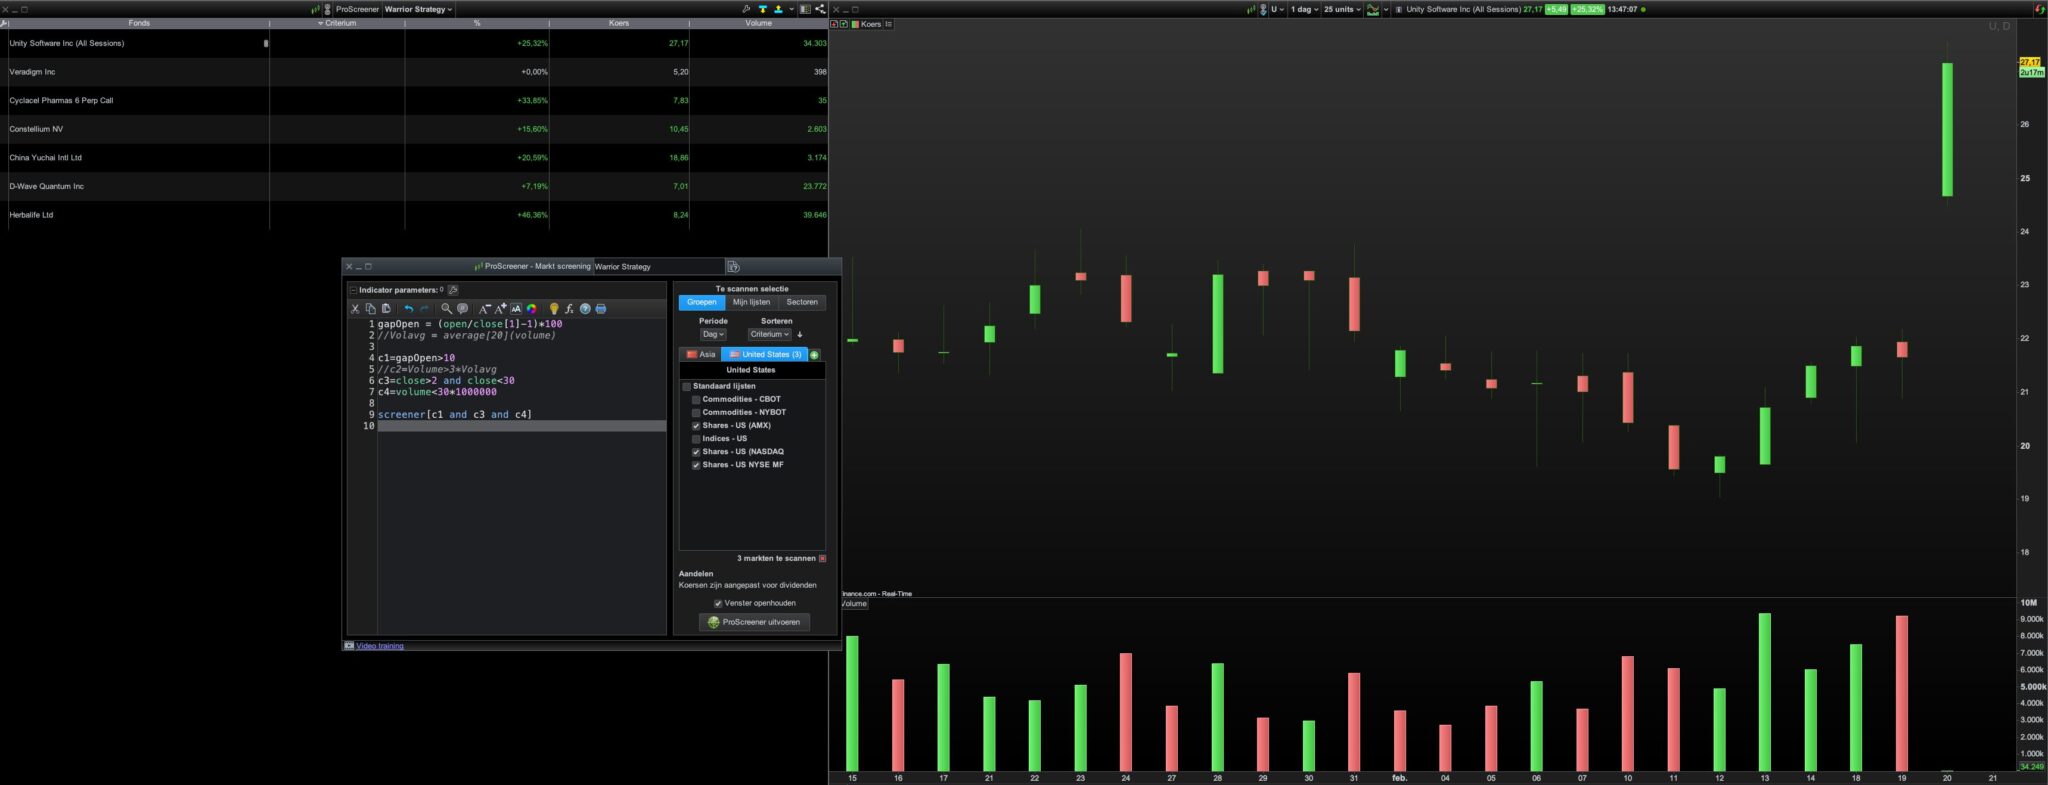2048x785 pixels.
Task: Run the screener with ProScreener uitvoeren
Action: tap(755, 622)
